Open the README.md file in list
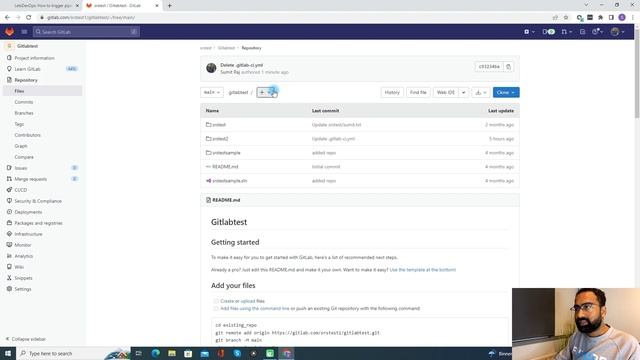640x360 pixels. (225, 167)
